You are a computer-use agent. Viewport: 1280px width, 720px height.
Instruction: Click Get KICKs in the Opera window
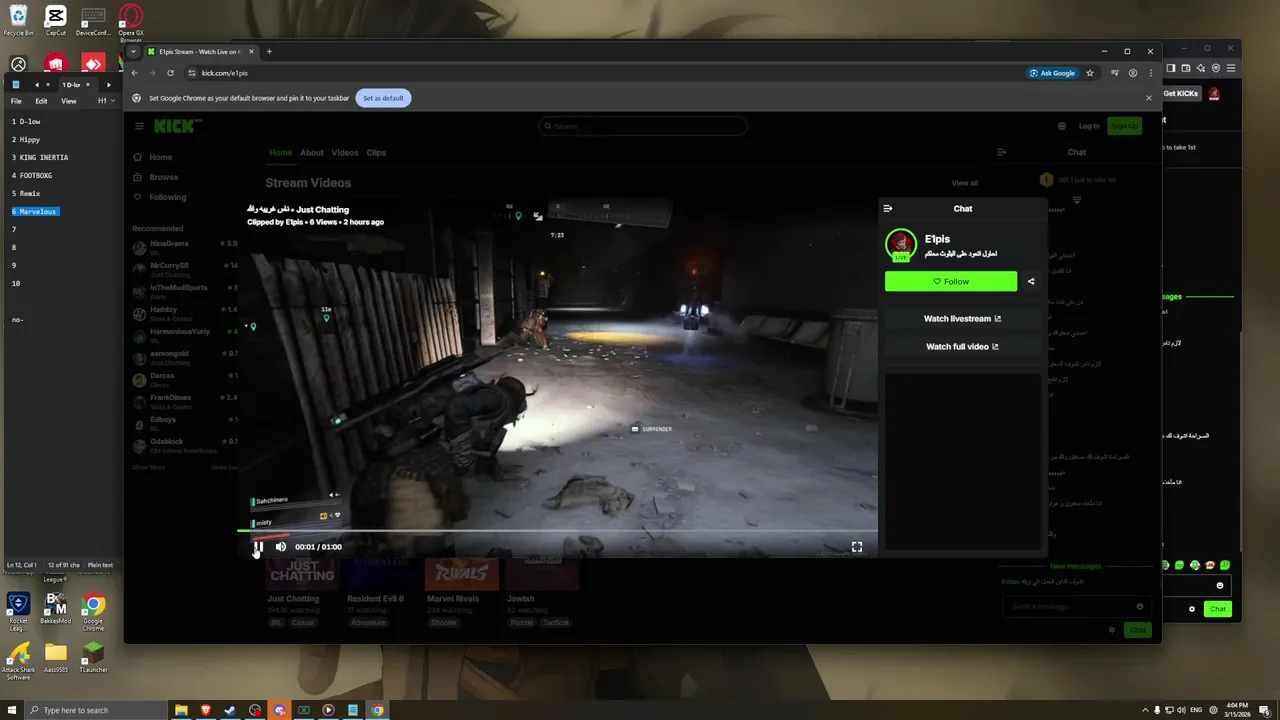click(x=1181, y=94)
